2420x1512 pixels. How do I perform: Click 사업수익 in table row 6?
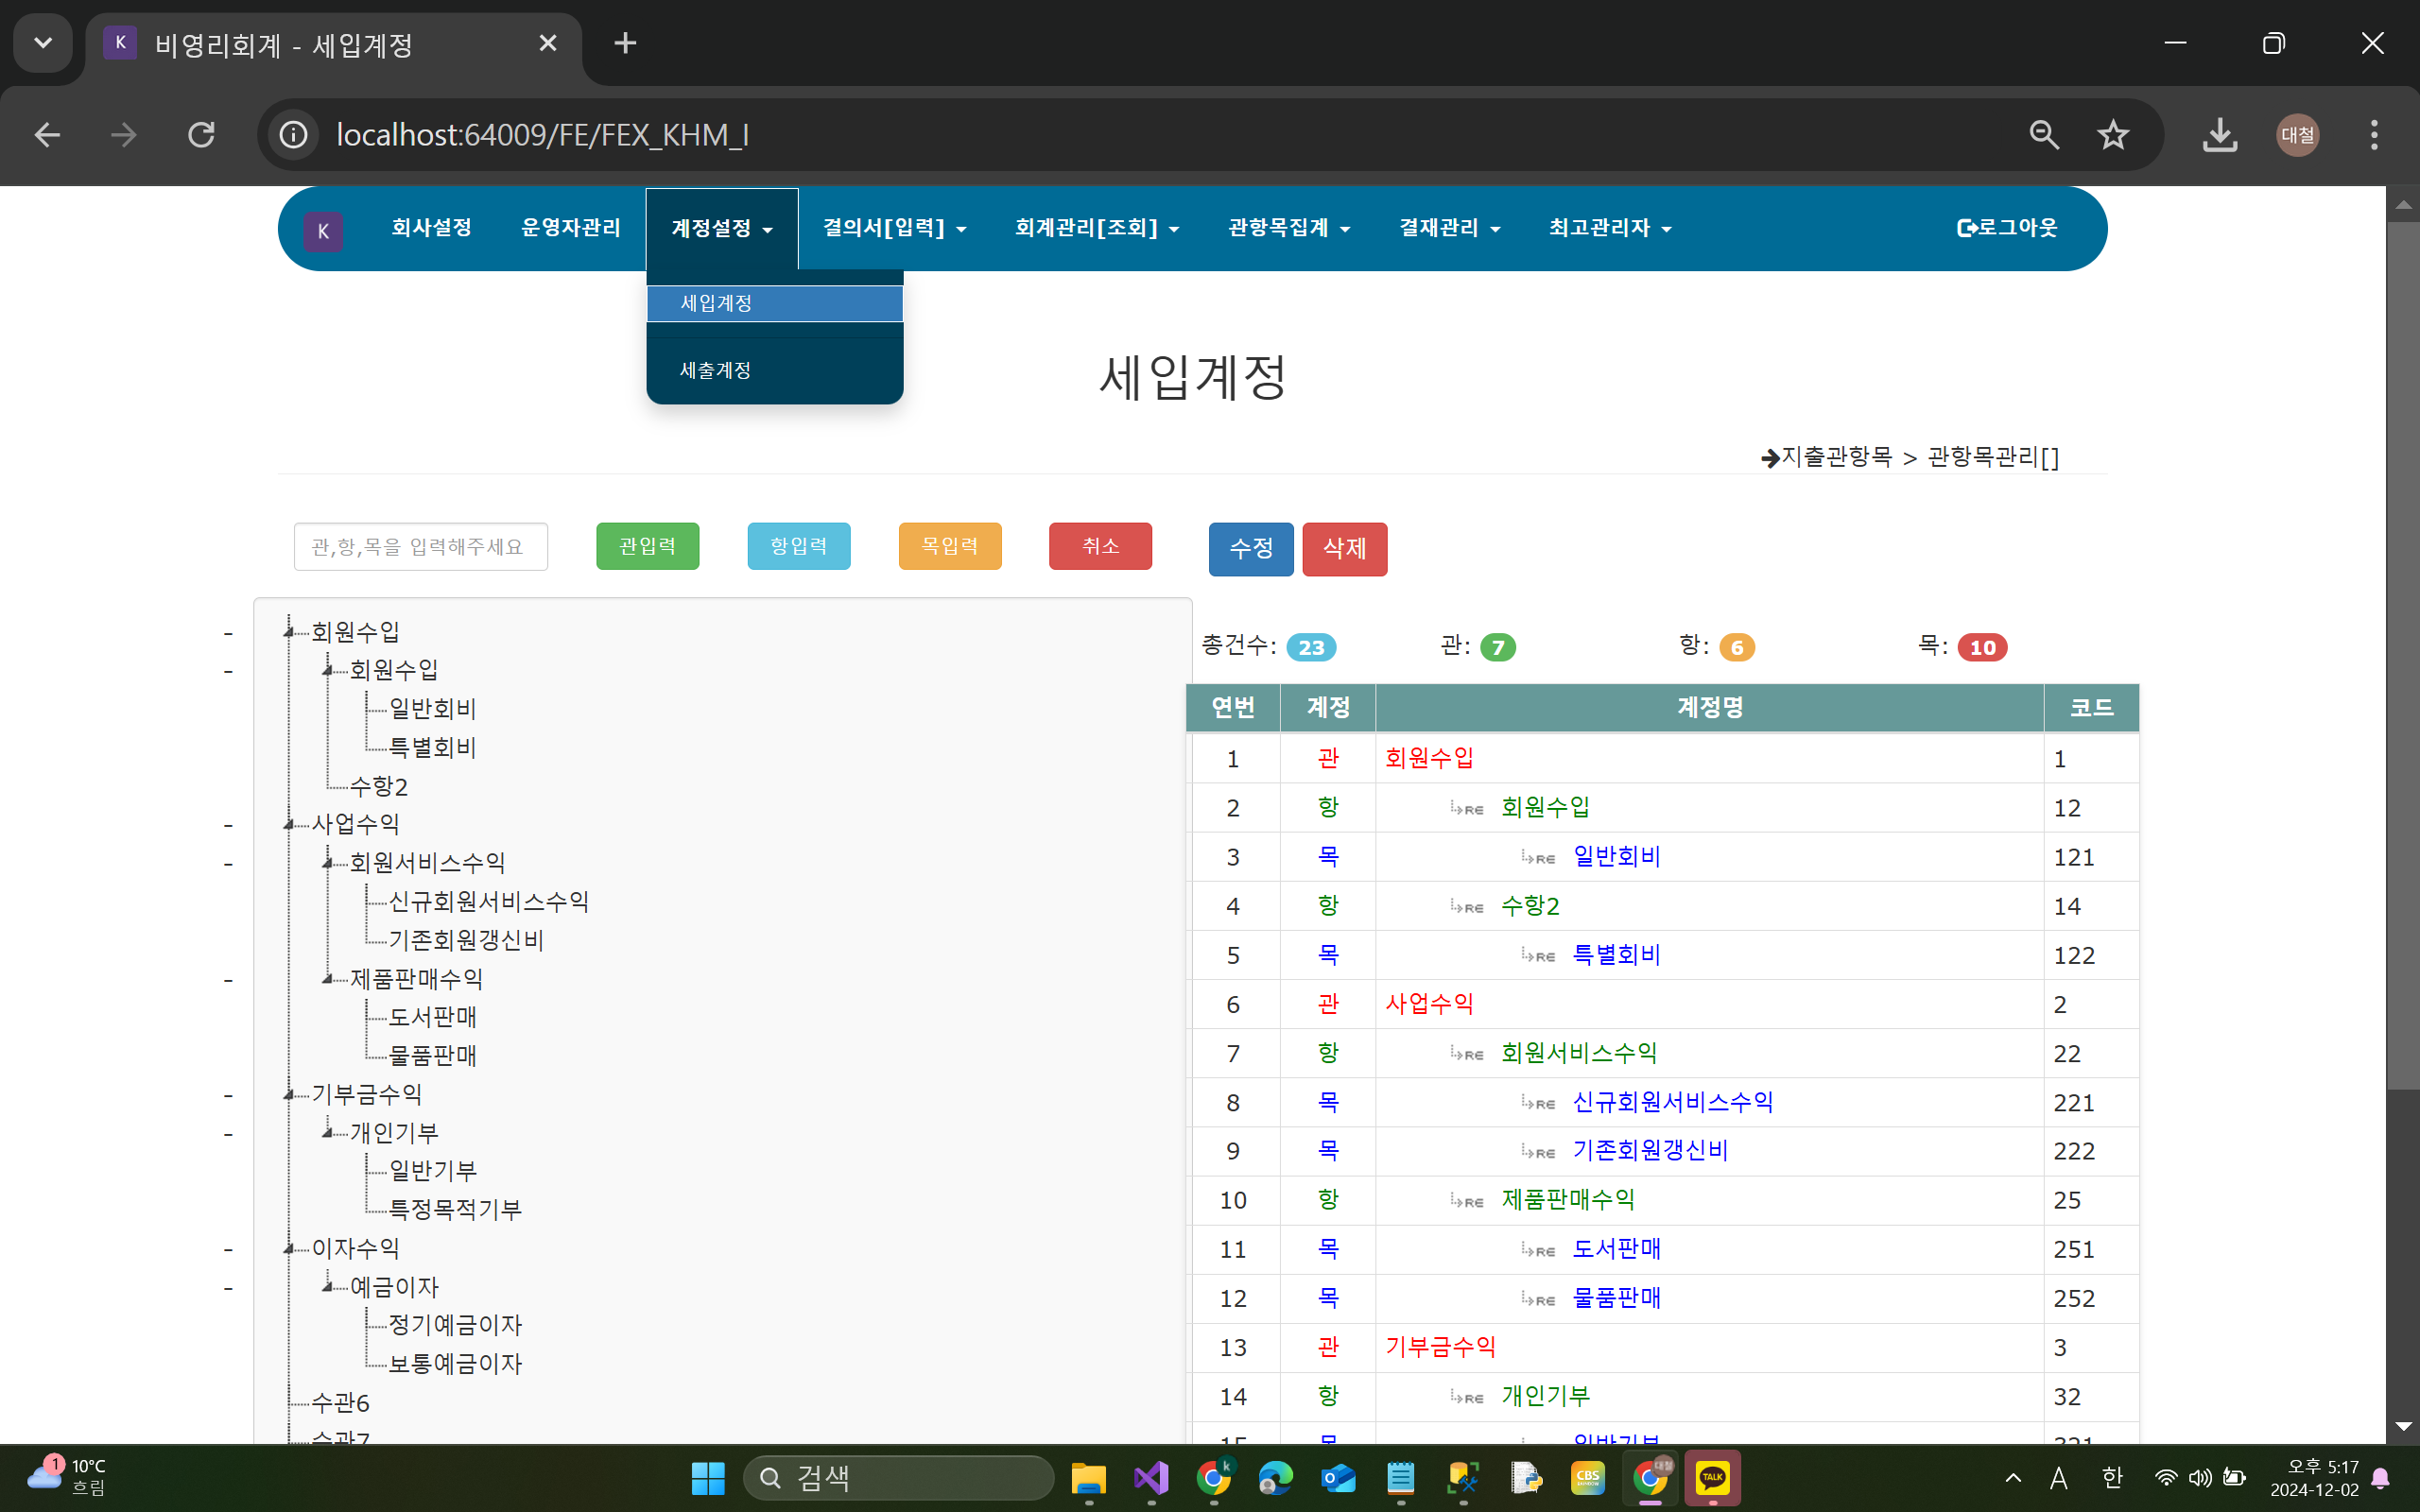click(x=1429, y=1004)
